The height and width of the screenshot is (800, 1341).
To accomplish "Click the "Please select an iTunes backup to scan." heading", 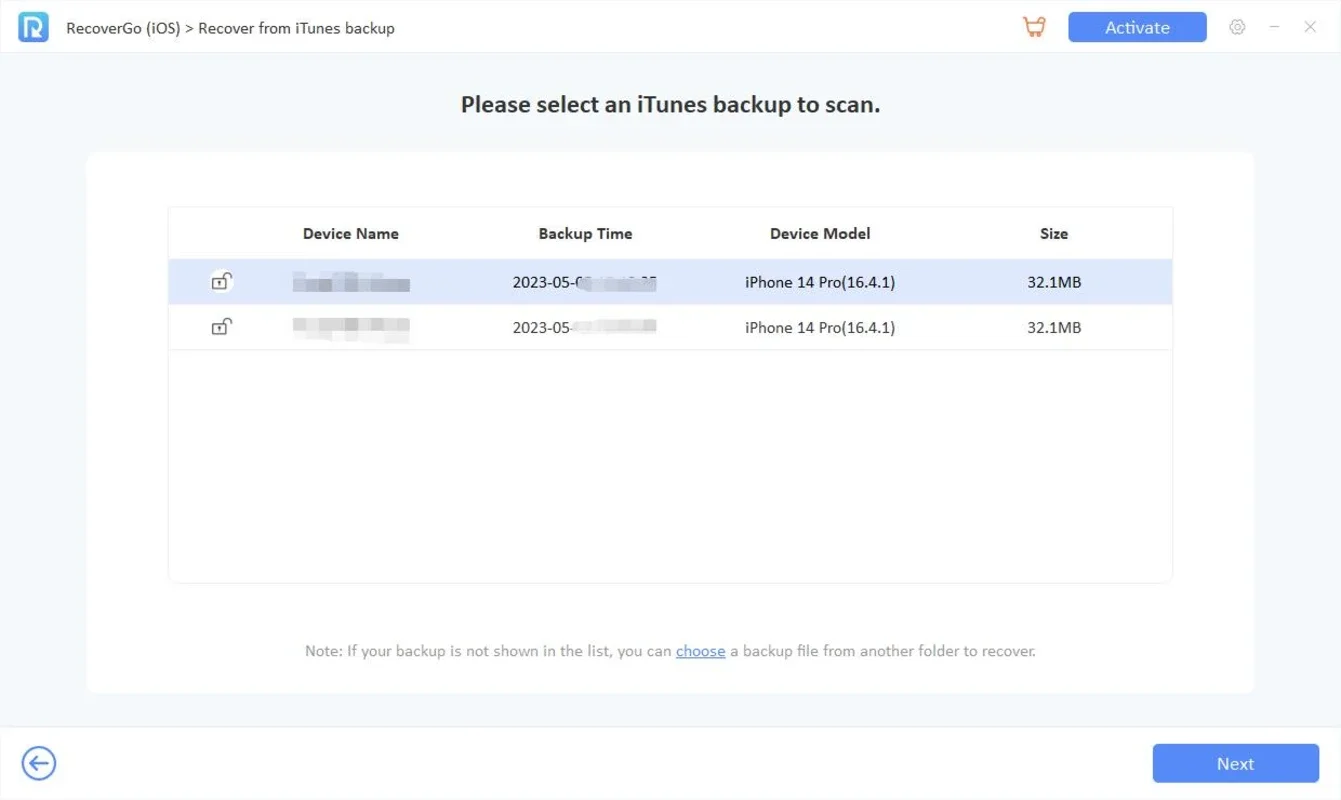I will point(670,104).
